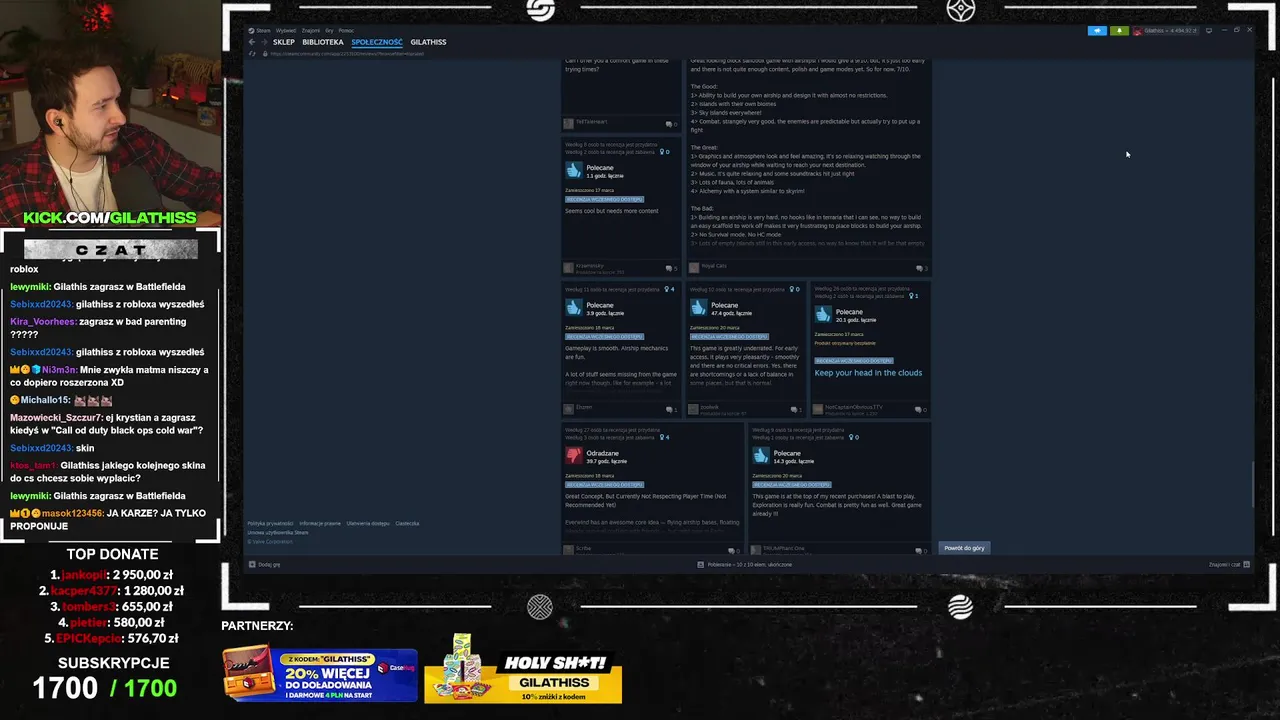This screenshot has height=720, width=1280.
Task: Click the browser back arrow in Steam
Action: tap(252, 42)
